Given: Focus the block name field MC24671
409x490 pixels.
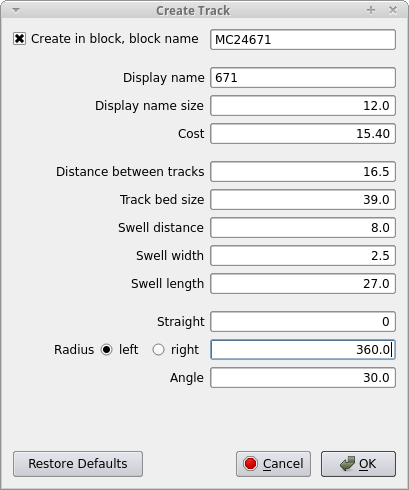Looking at the screenshot, I should (303, 40).
